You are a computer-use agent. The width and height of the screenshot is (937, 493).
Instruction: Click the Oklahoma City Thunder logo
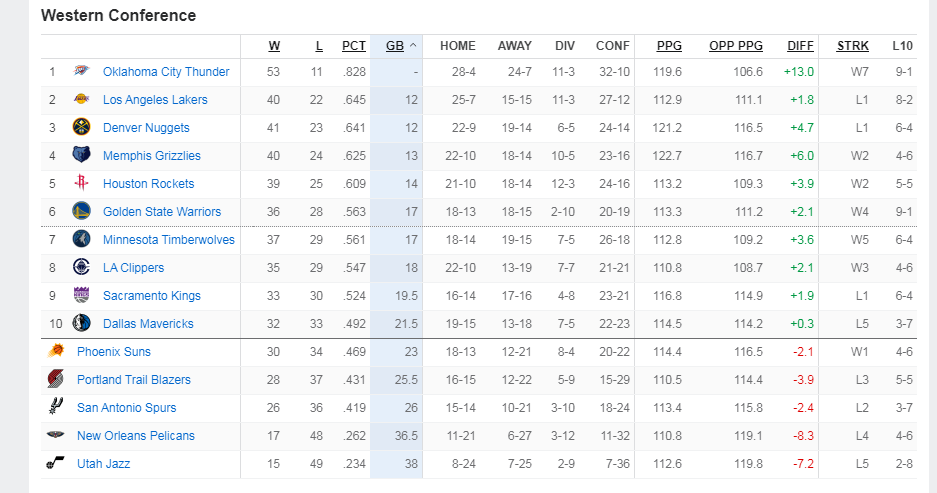tap(81, 71)
